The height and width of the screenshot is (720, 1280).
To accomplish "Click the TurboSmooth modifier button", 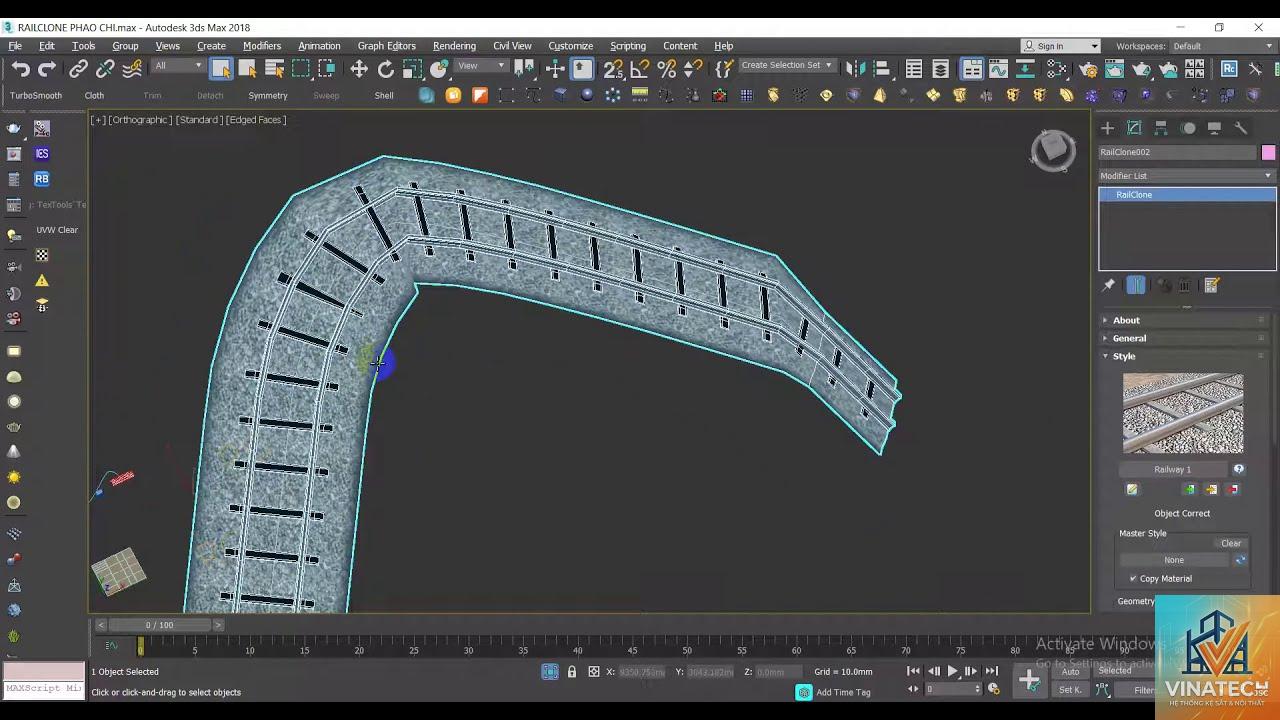I will pos(36,96).
